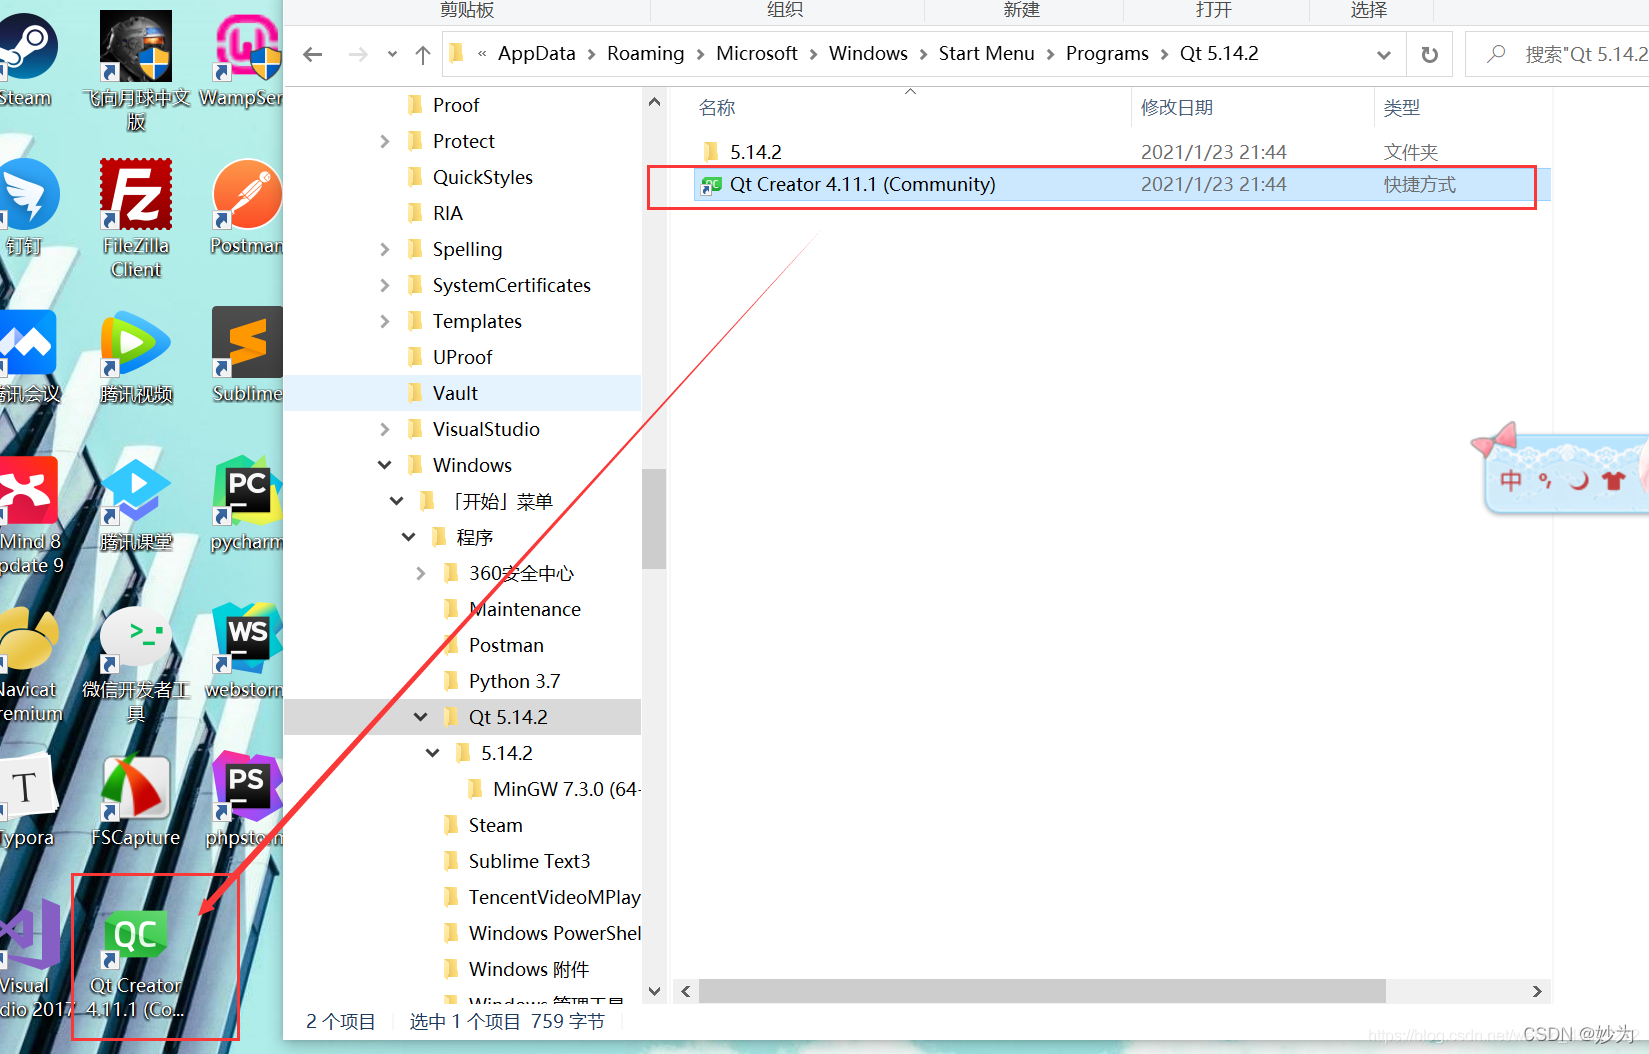This screenshot has height=1054, width=1649.
Task: Launch 腾讯课堂 desktop icon
Action: coord(136,503)
